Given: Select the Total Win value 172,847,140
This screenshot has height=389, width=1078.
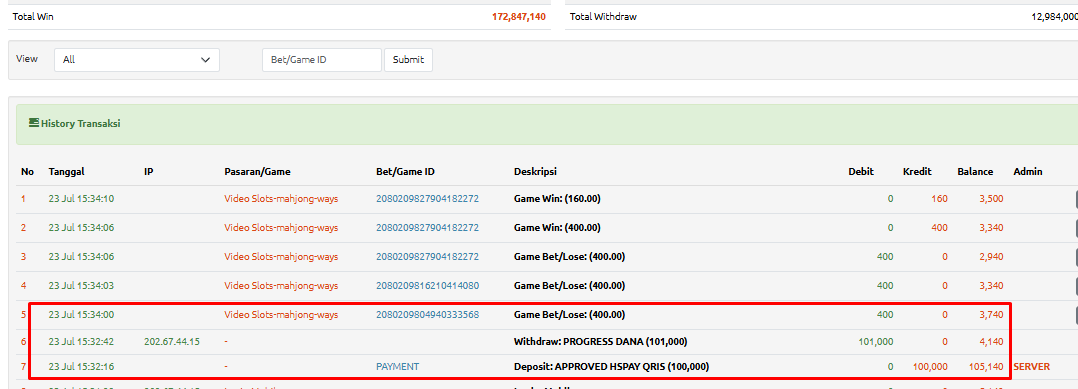Looking at the screenshot, I should click(x=519, y=16).
